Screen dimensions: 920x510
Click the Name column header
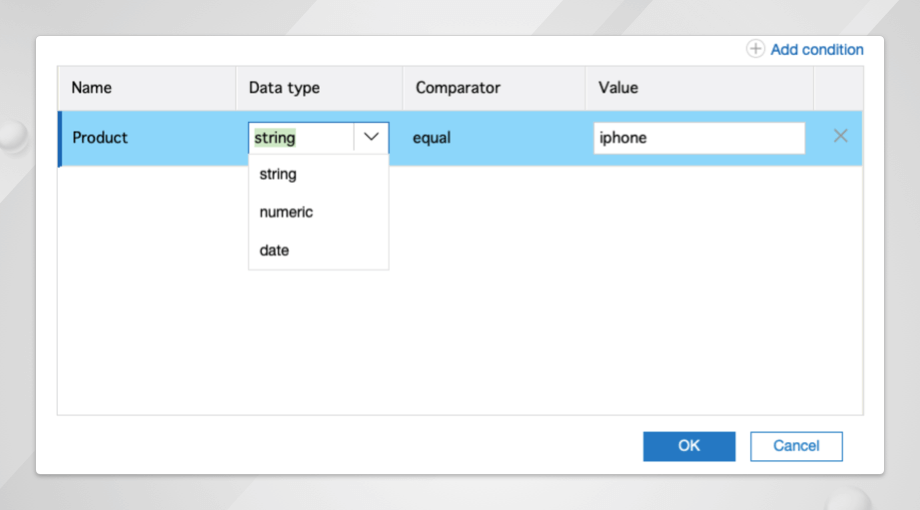[x=92, y=88]
